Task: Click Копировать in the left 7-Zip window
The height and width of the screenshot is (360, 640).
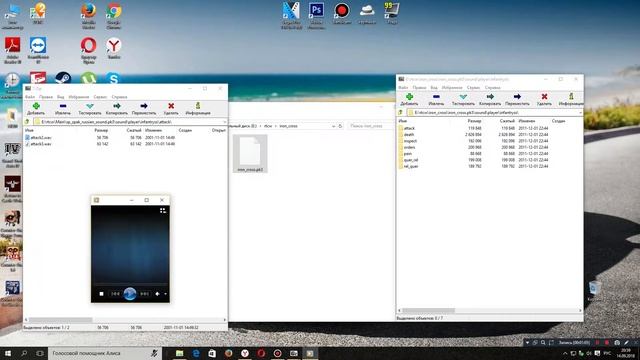Action: (x=117, y=109)
